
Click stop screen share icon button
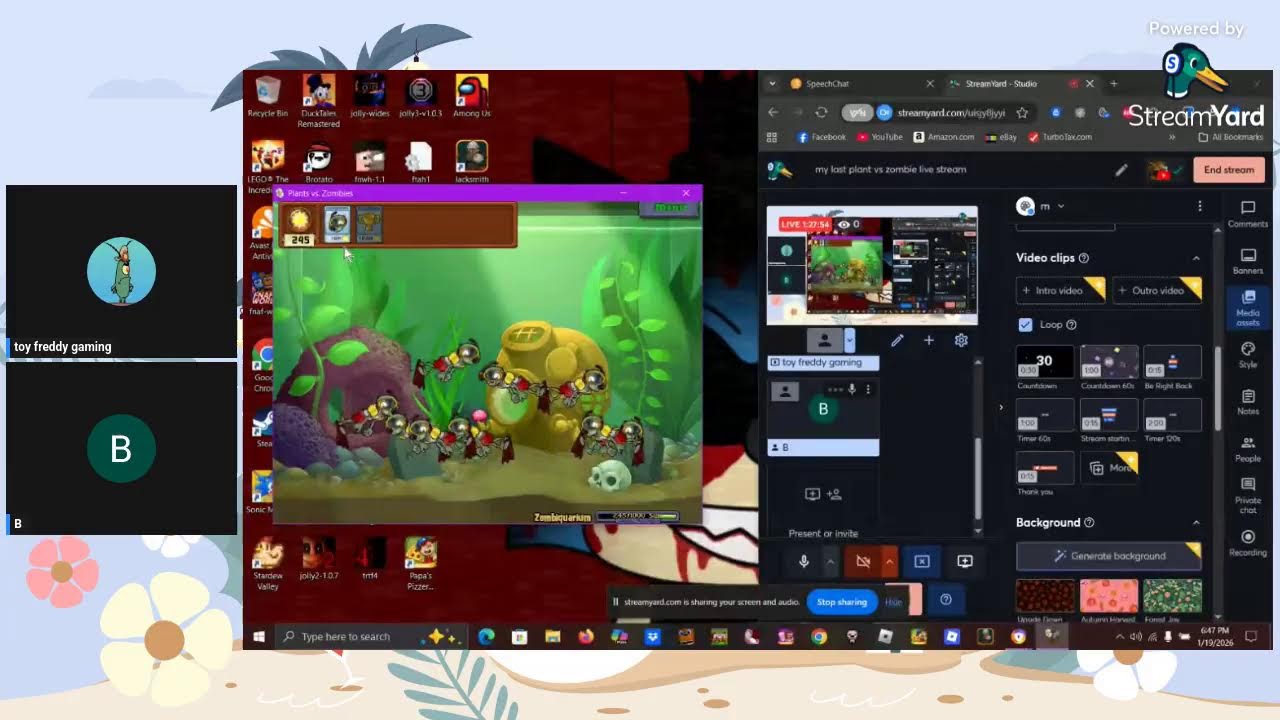pos(922,562)
